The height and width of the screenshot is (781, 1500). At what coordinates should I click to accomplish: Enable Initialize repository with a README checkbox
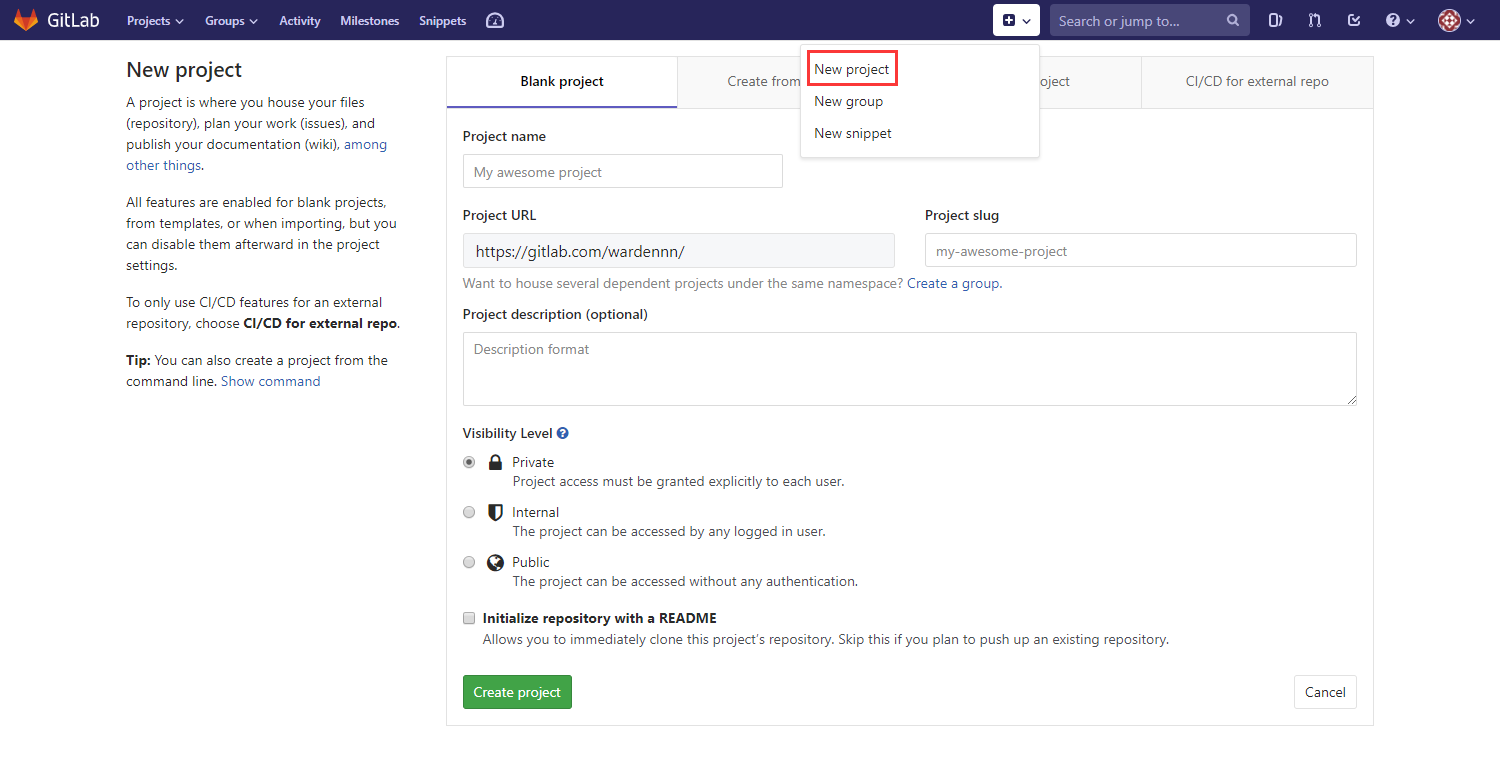(x=469, y=618)
